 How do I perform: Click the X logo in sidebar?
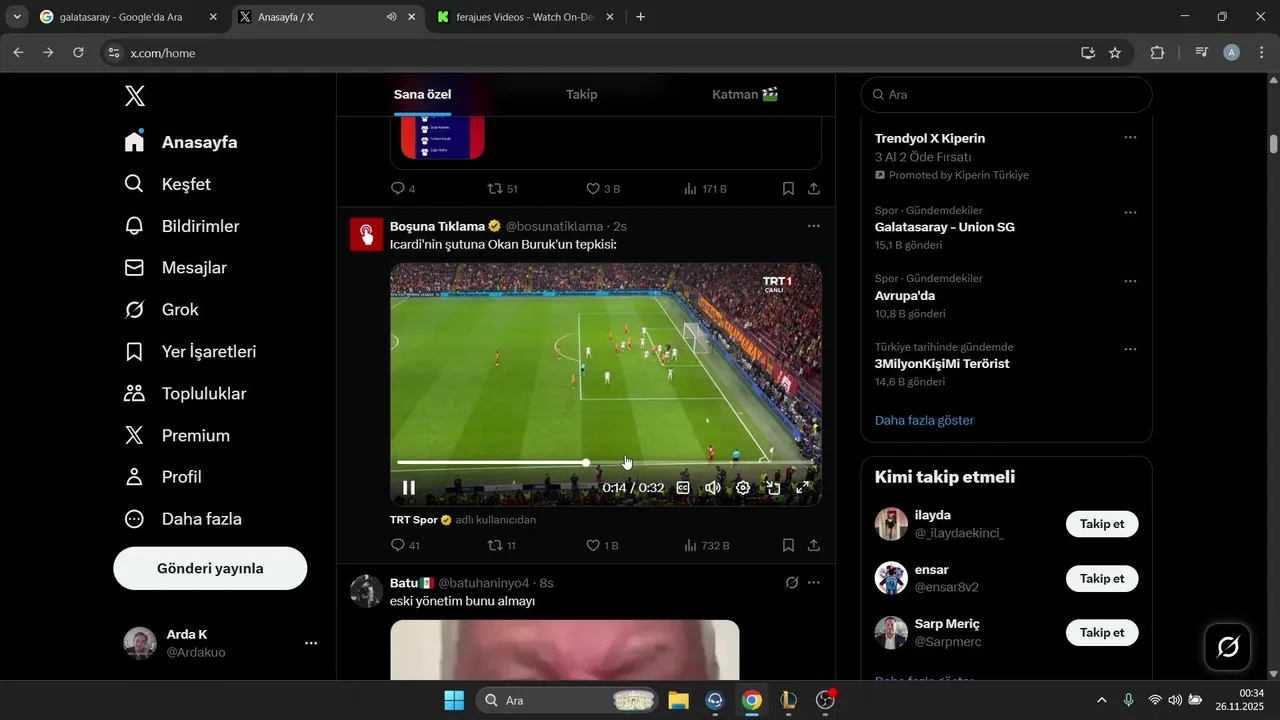tap(135, 96)
